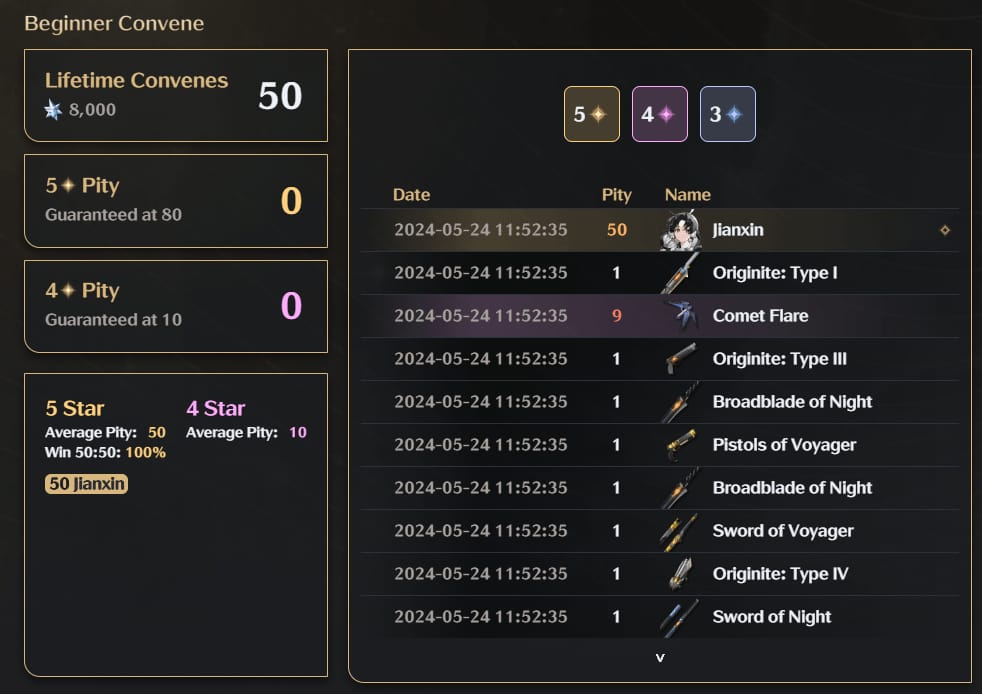Click the 50 Jianxin pity tag
Viewport: 982px width, 694px height.
[x=85, y=484]
